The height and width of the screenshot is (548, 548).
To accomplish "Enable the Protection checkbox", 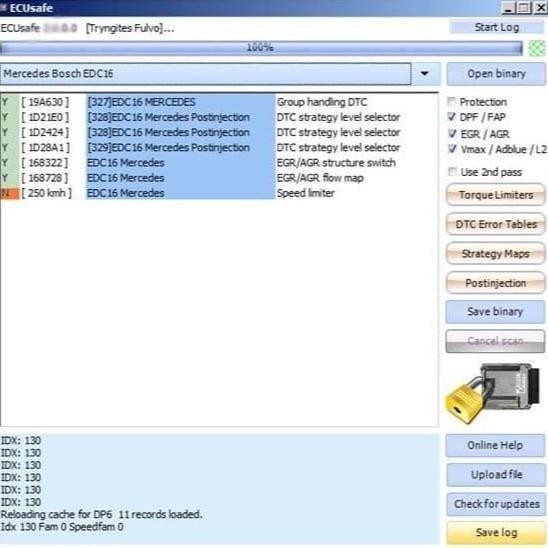I will (x=452, y=102).
